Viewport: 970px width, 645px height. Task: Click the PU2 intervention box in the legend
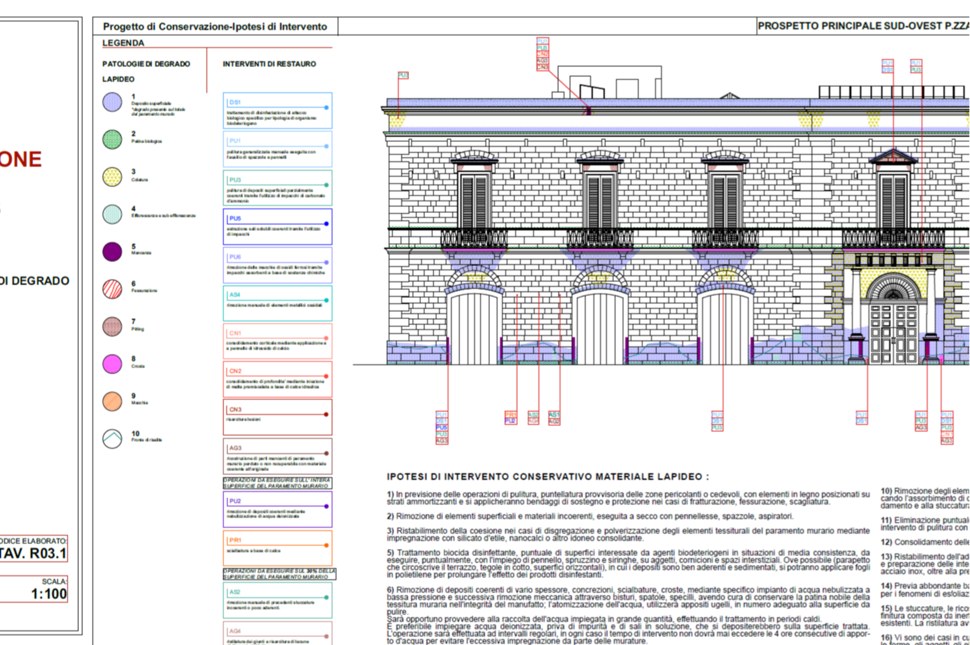tap(277, 510)
